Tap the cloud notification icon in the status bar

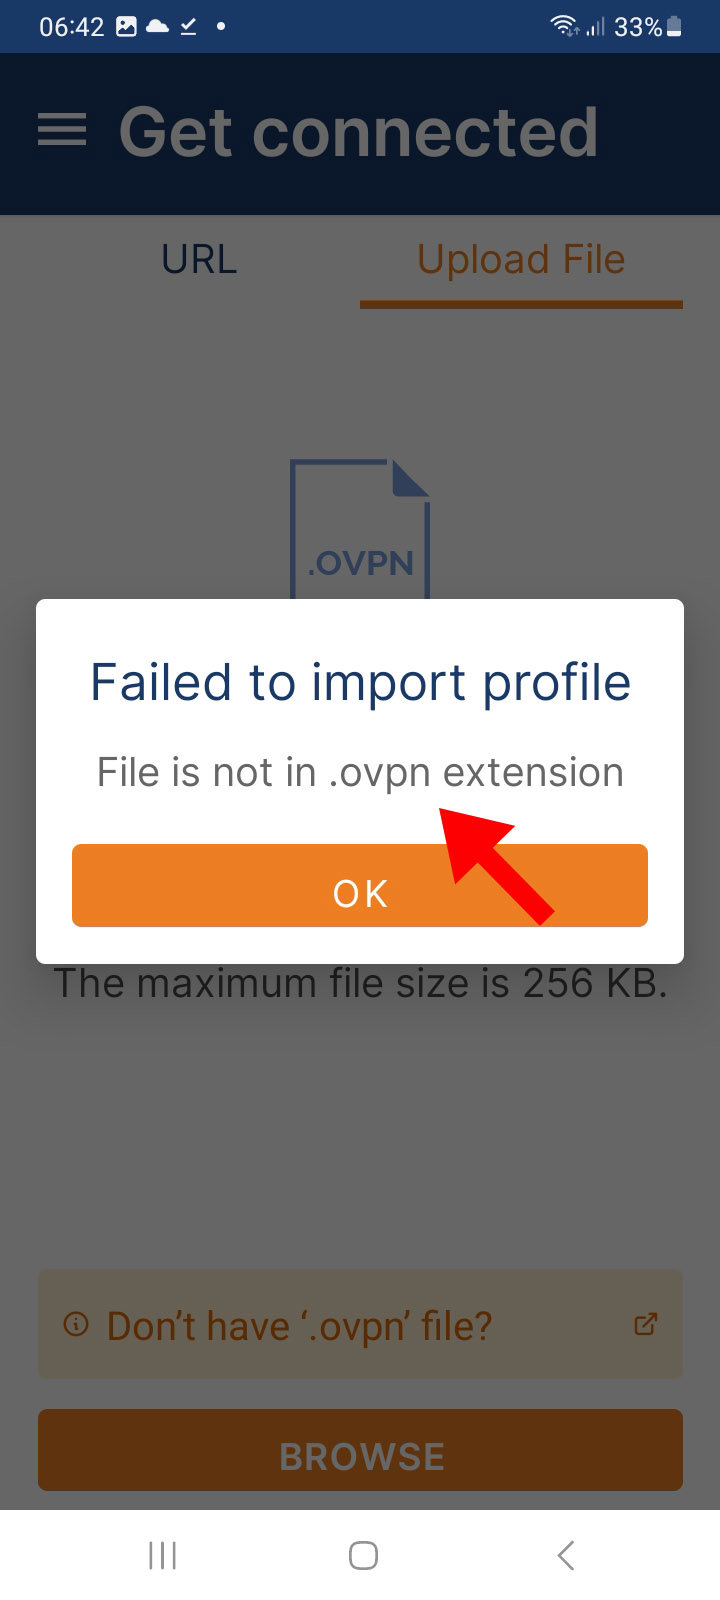click(157, 27)
